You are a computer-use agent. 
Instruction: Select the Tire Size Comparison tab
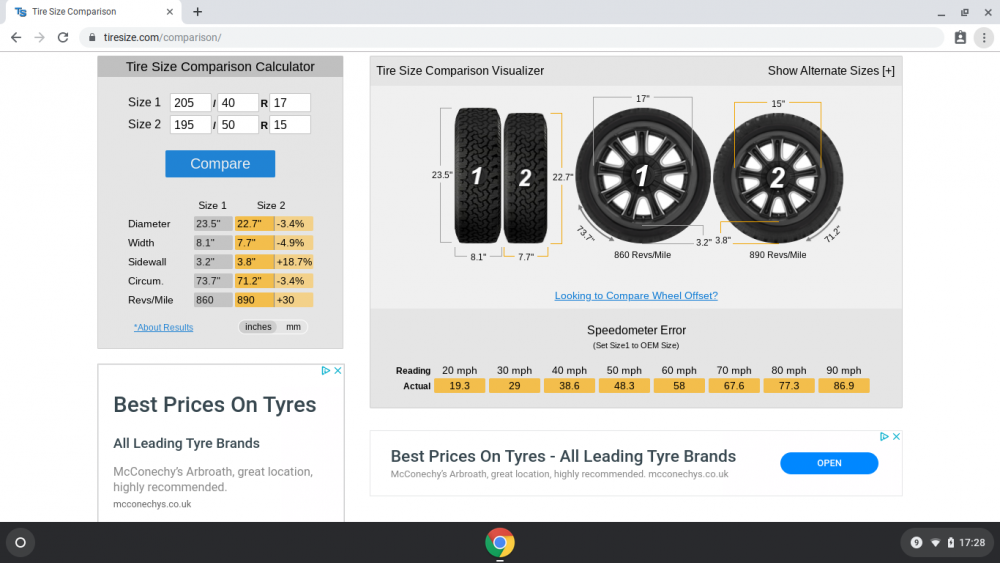point(96,11)
